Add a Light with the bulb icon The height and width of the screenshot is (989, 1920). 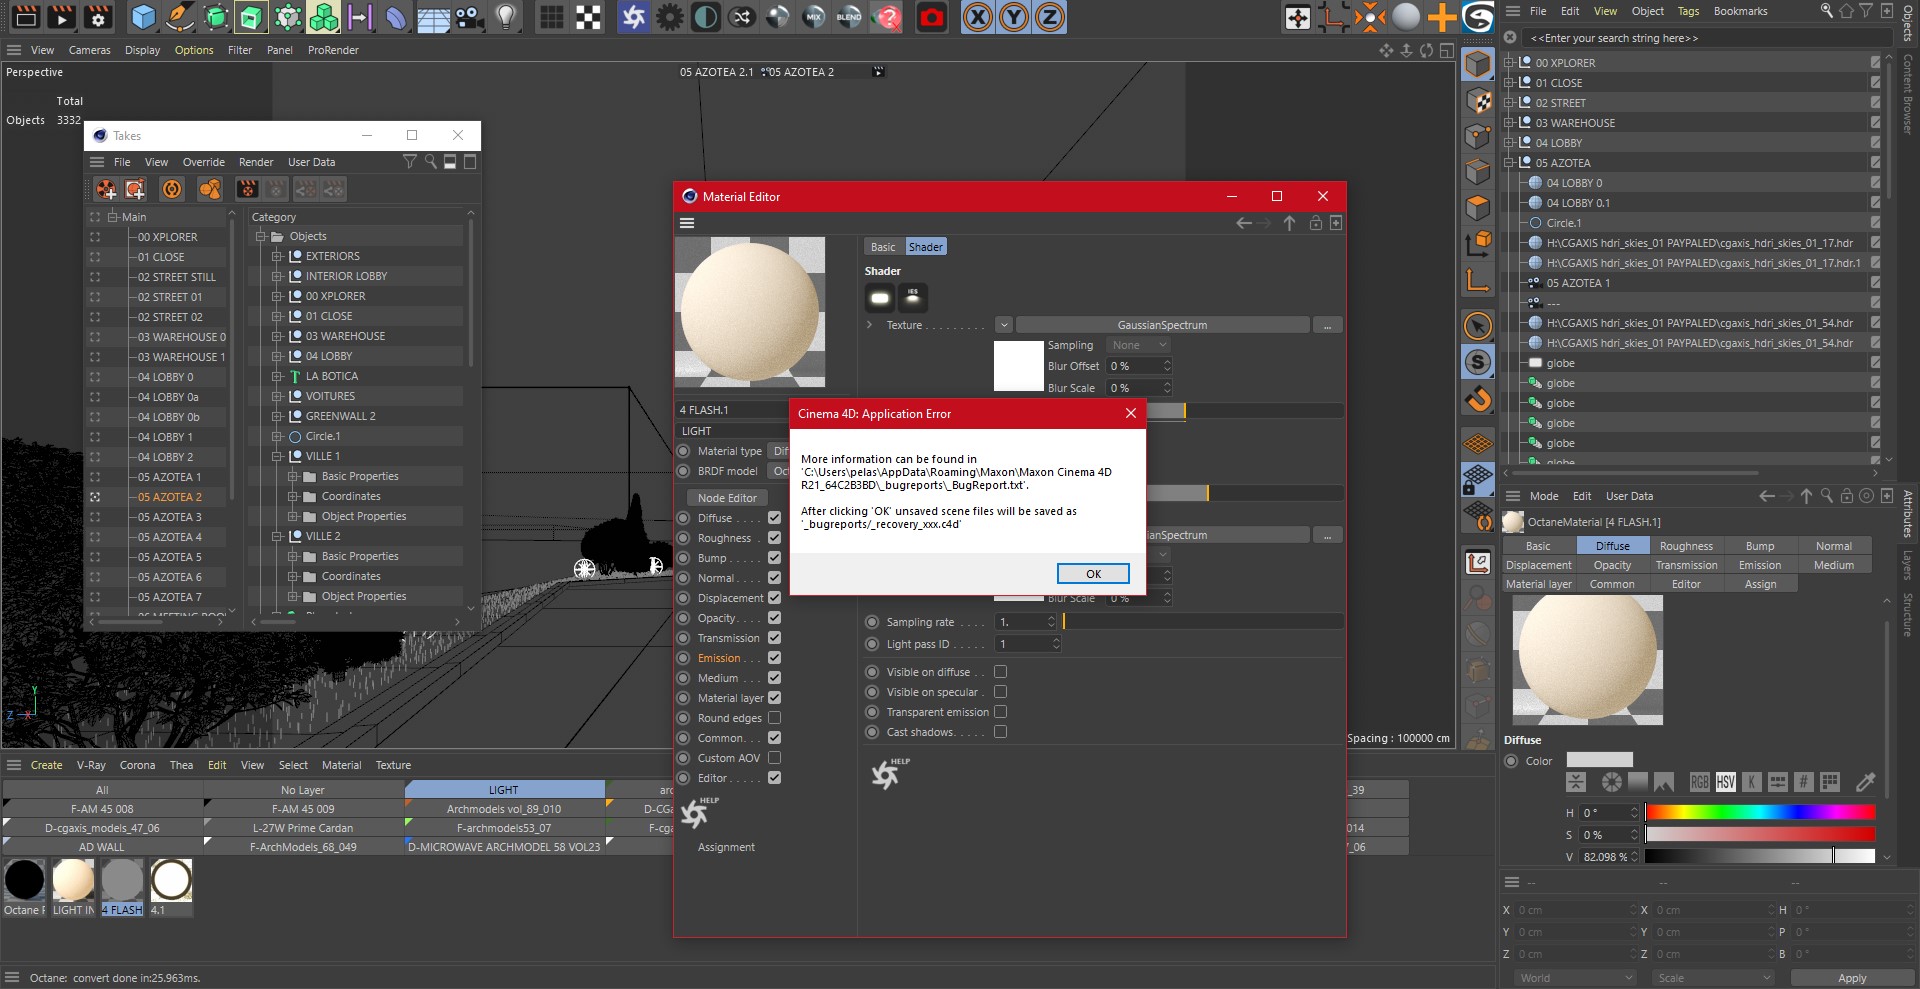coord(506,17)
